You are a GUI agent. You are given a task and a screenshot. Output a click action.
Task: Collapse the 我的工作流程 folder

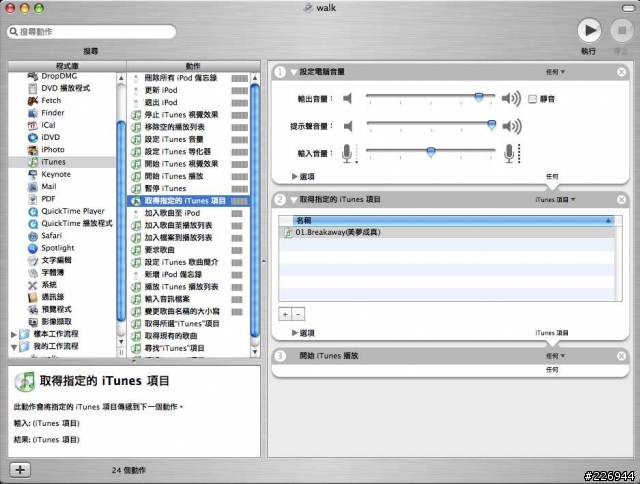[x=13, y=347]
